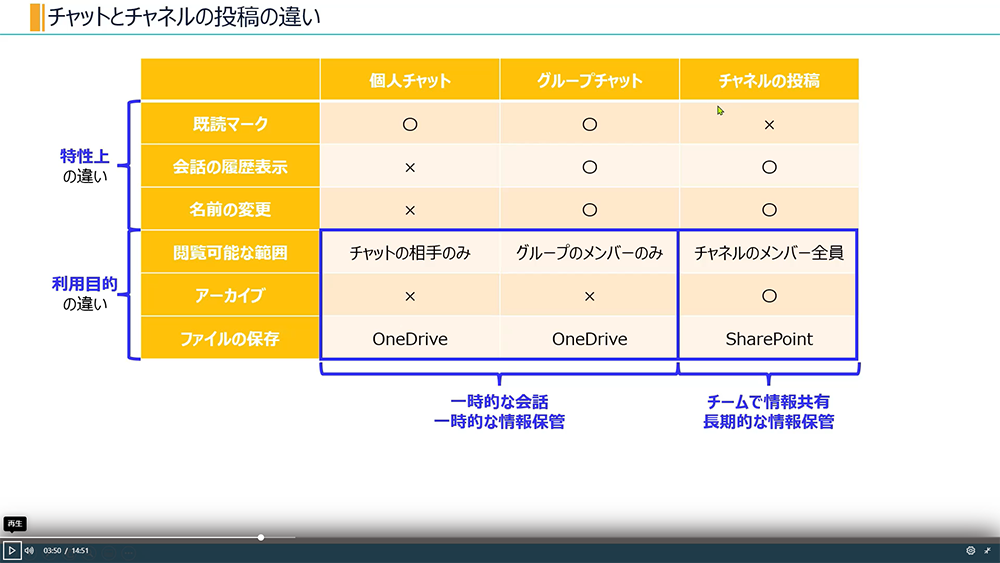The height and width of the screenshot is (563, 1000).
Task: Click the チームで情報共有 caption line
Action: [768, 402]
